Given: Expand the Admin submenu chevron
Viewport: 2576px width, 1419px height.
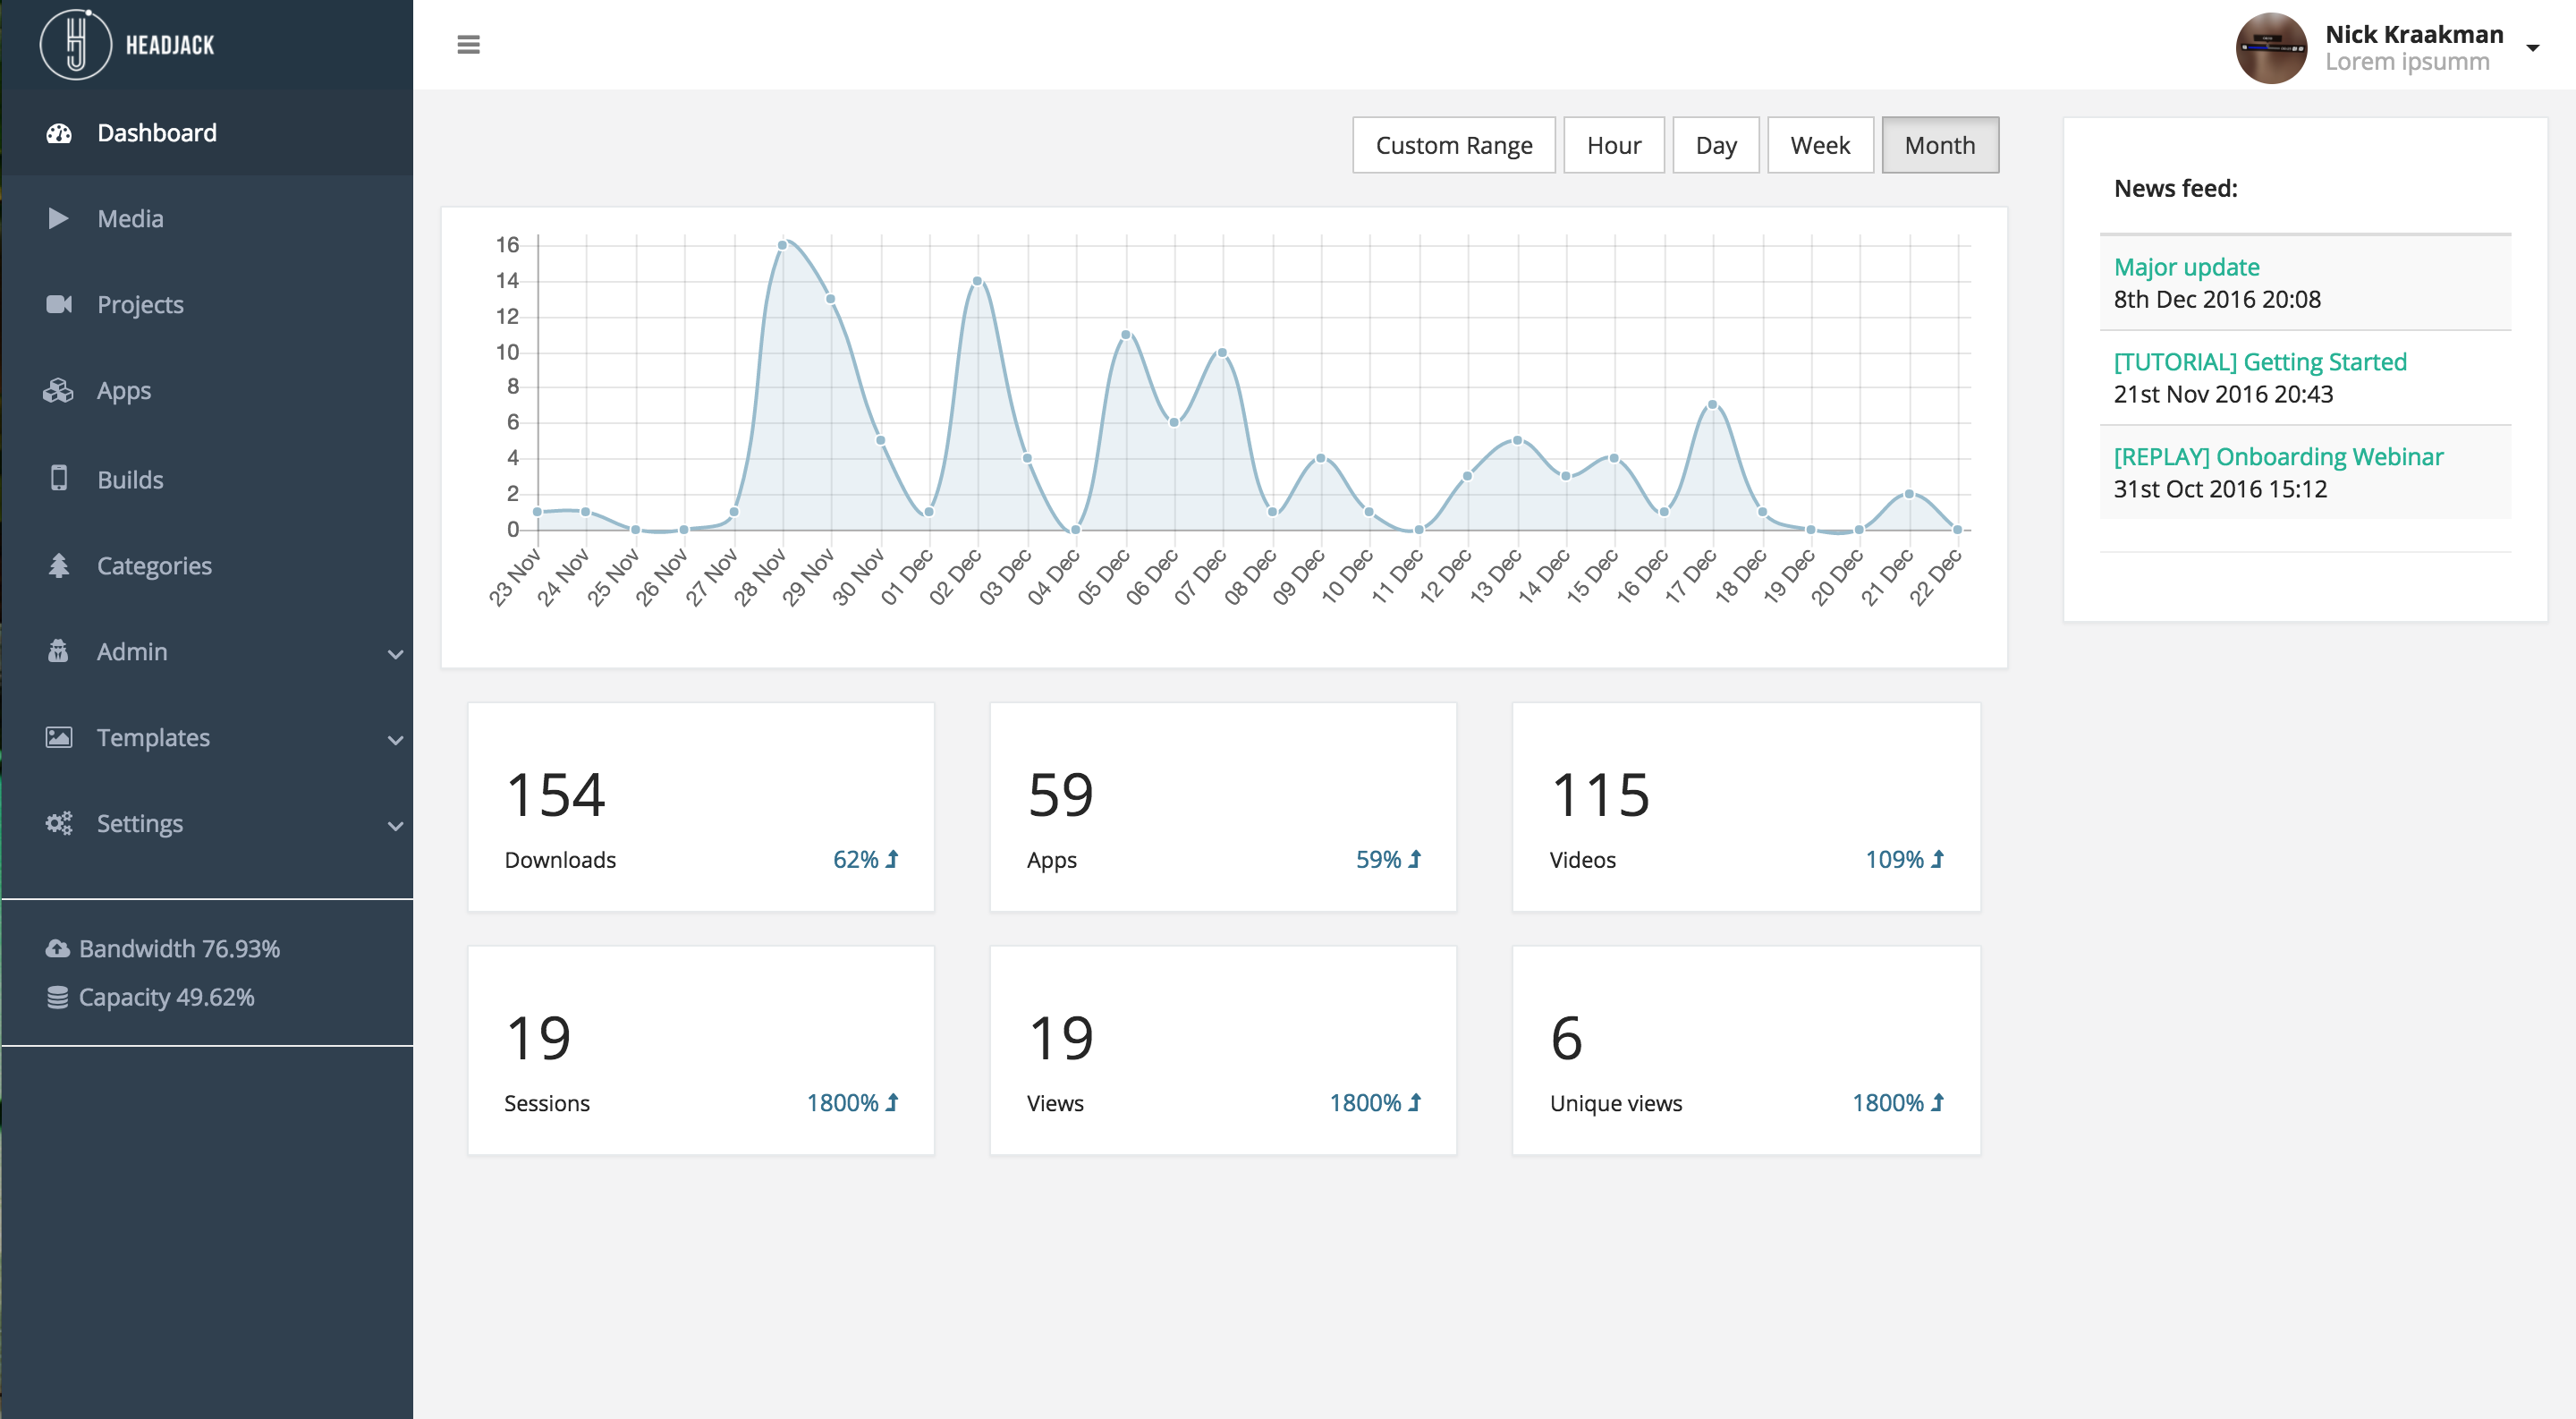Looking at the screenshot, I should 395,654.
